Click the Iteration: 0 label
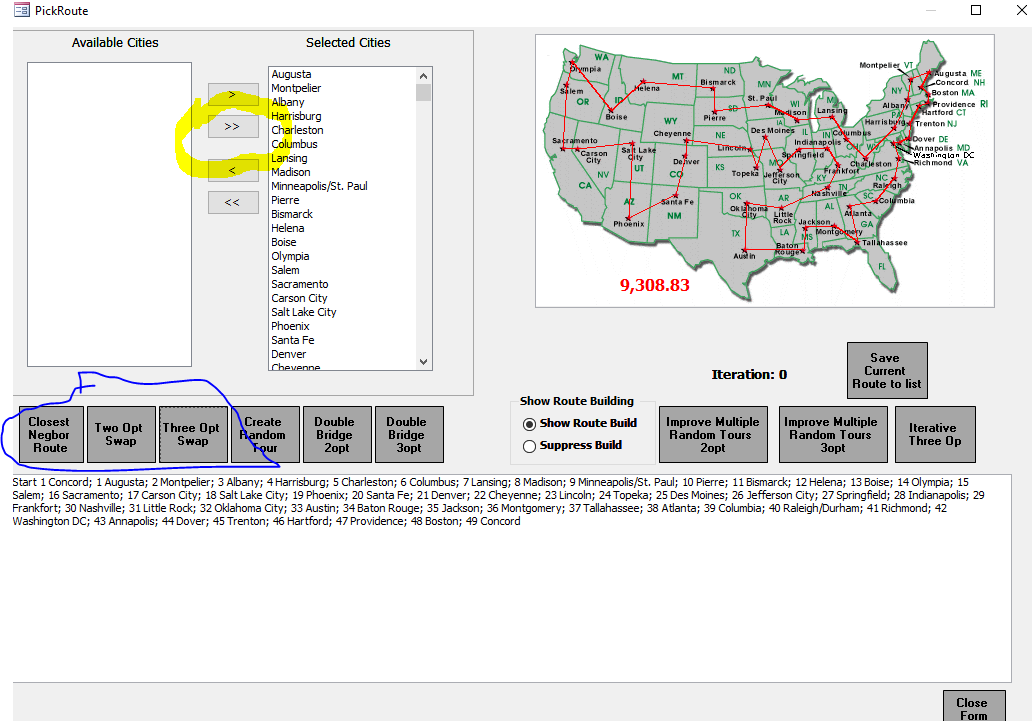The height and width of the screenshot is (721, 1032). tap(749, 375)
